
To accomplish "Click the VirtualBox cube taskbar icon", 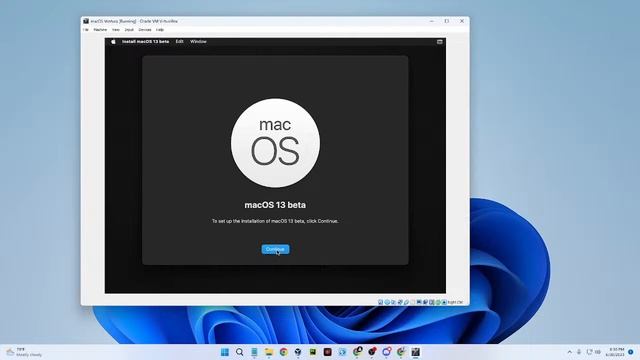I will tap(298, 352).
